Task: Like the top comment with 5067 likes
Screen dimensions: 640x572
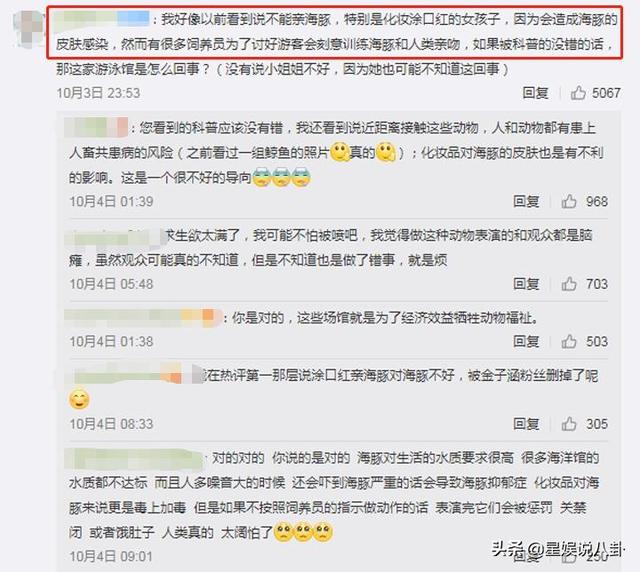Action: [578, 93]
